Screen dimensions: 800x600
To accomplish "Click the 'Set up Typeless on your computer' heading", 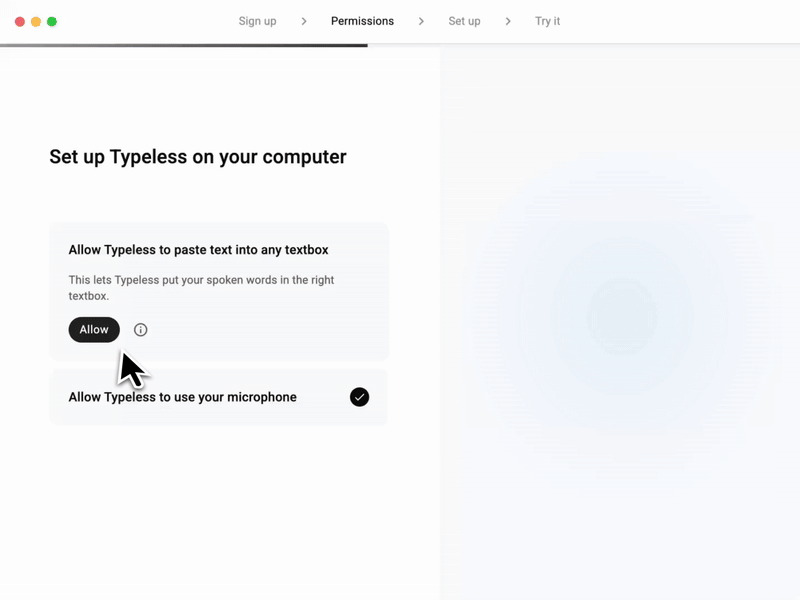I will 198,157.
